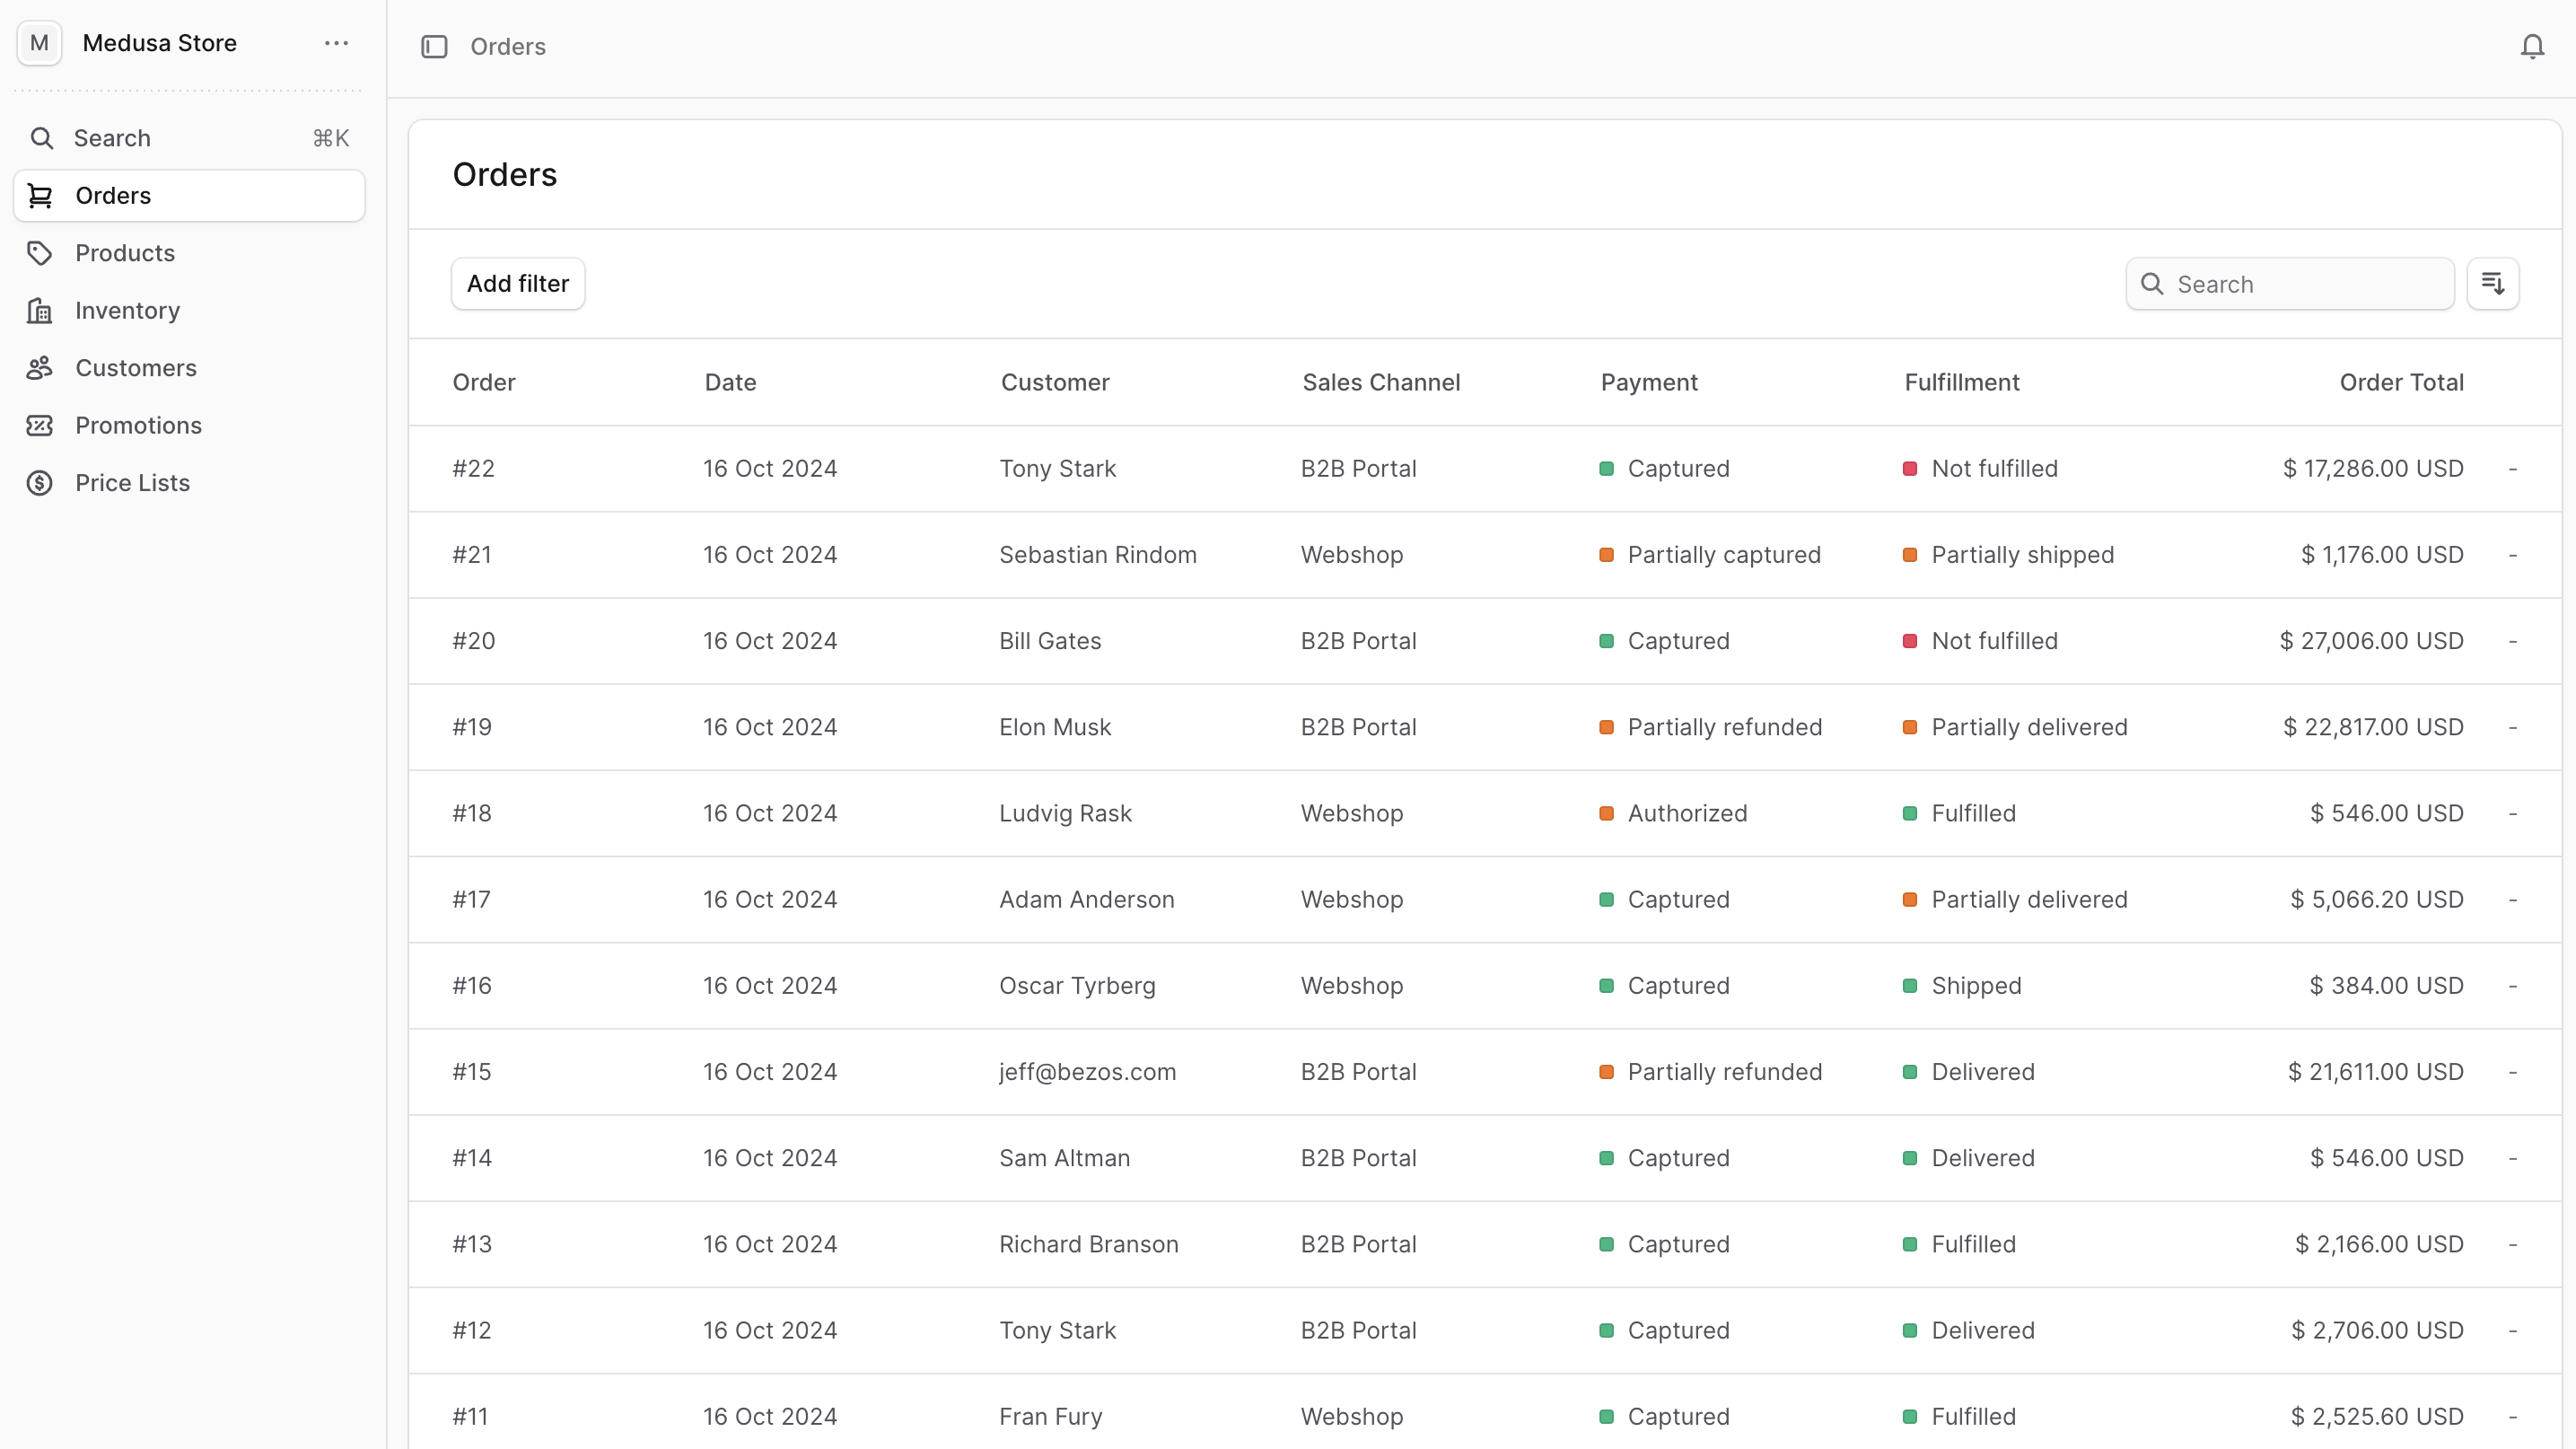Toggle the sidebar collapse icon
Image resolution: width=2576 pixels, height=1449 pixels.
[434, 47]
